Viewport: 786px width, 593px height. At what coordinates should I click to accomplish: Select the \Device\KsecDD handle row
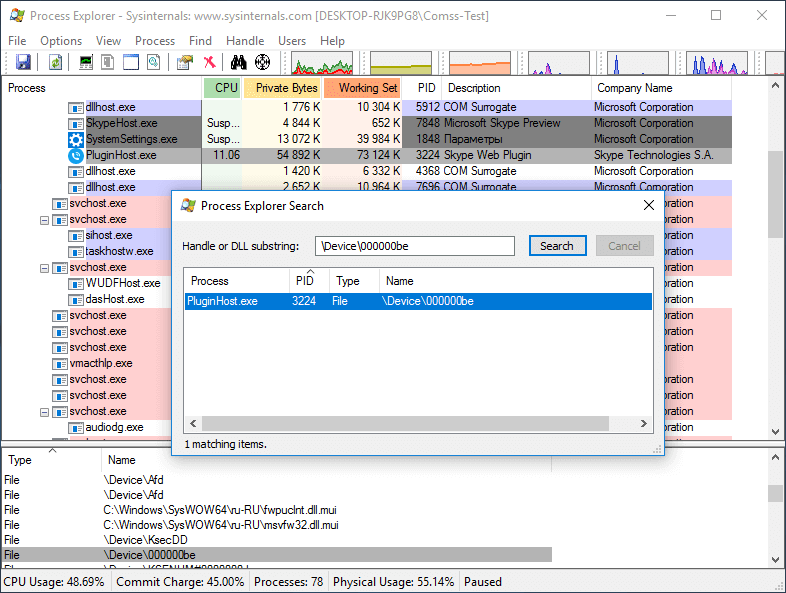pyautogui.click(x=277, y=540)
